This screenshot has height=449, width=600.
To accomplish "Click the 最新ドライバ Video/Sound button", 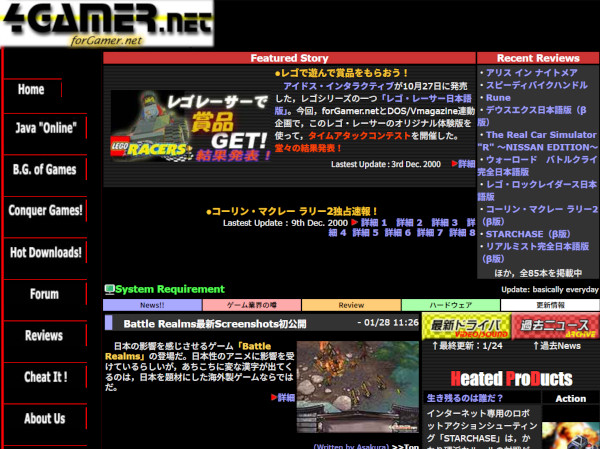I will [x=466, y=326].
